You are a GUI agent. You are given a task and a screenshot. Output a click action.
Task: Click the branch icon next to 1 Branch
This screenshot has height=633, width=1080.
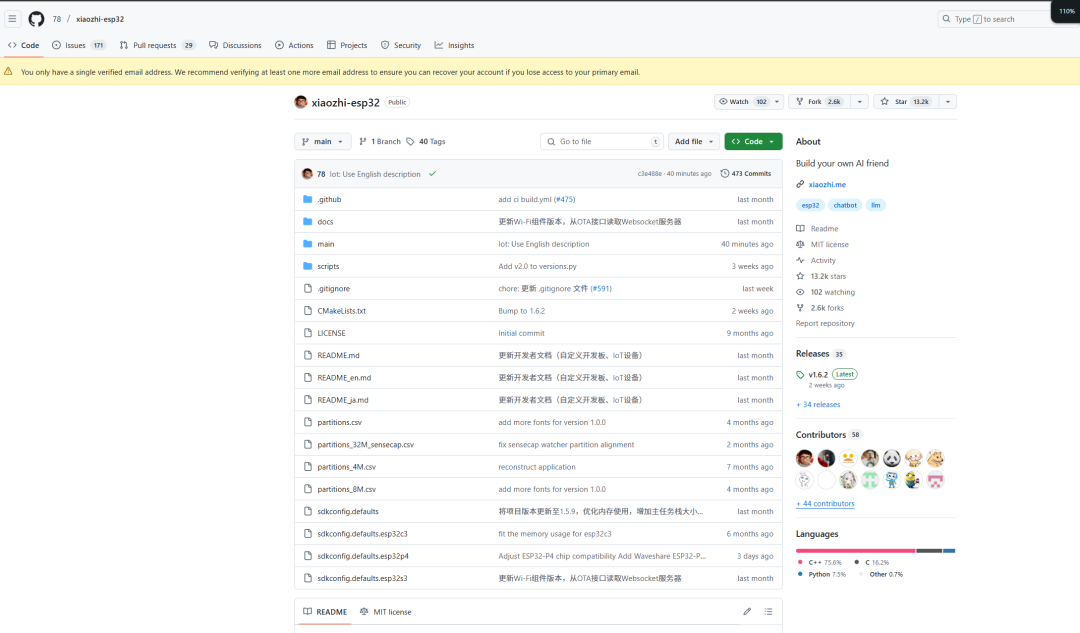[363, 141]
